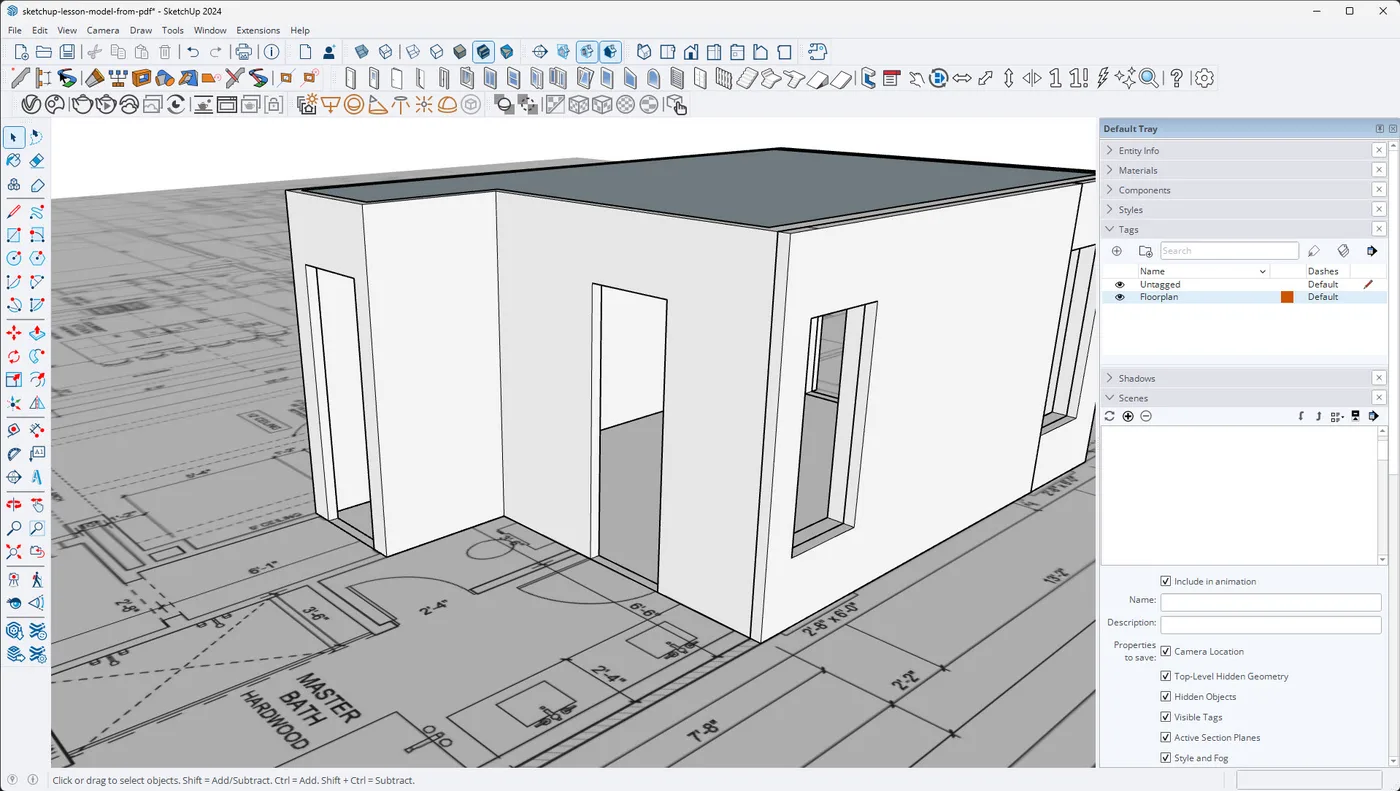Screen dimensions: 1400x791
Task: Disable the Hidden Objects checkbox
Action: click(x=1165, y=696)
